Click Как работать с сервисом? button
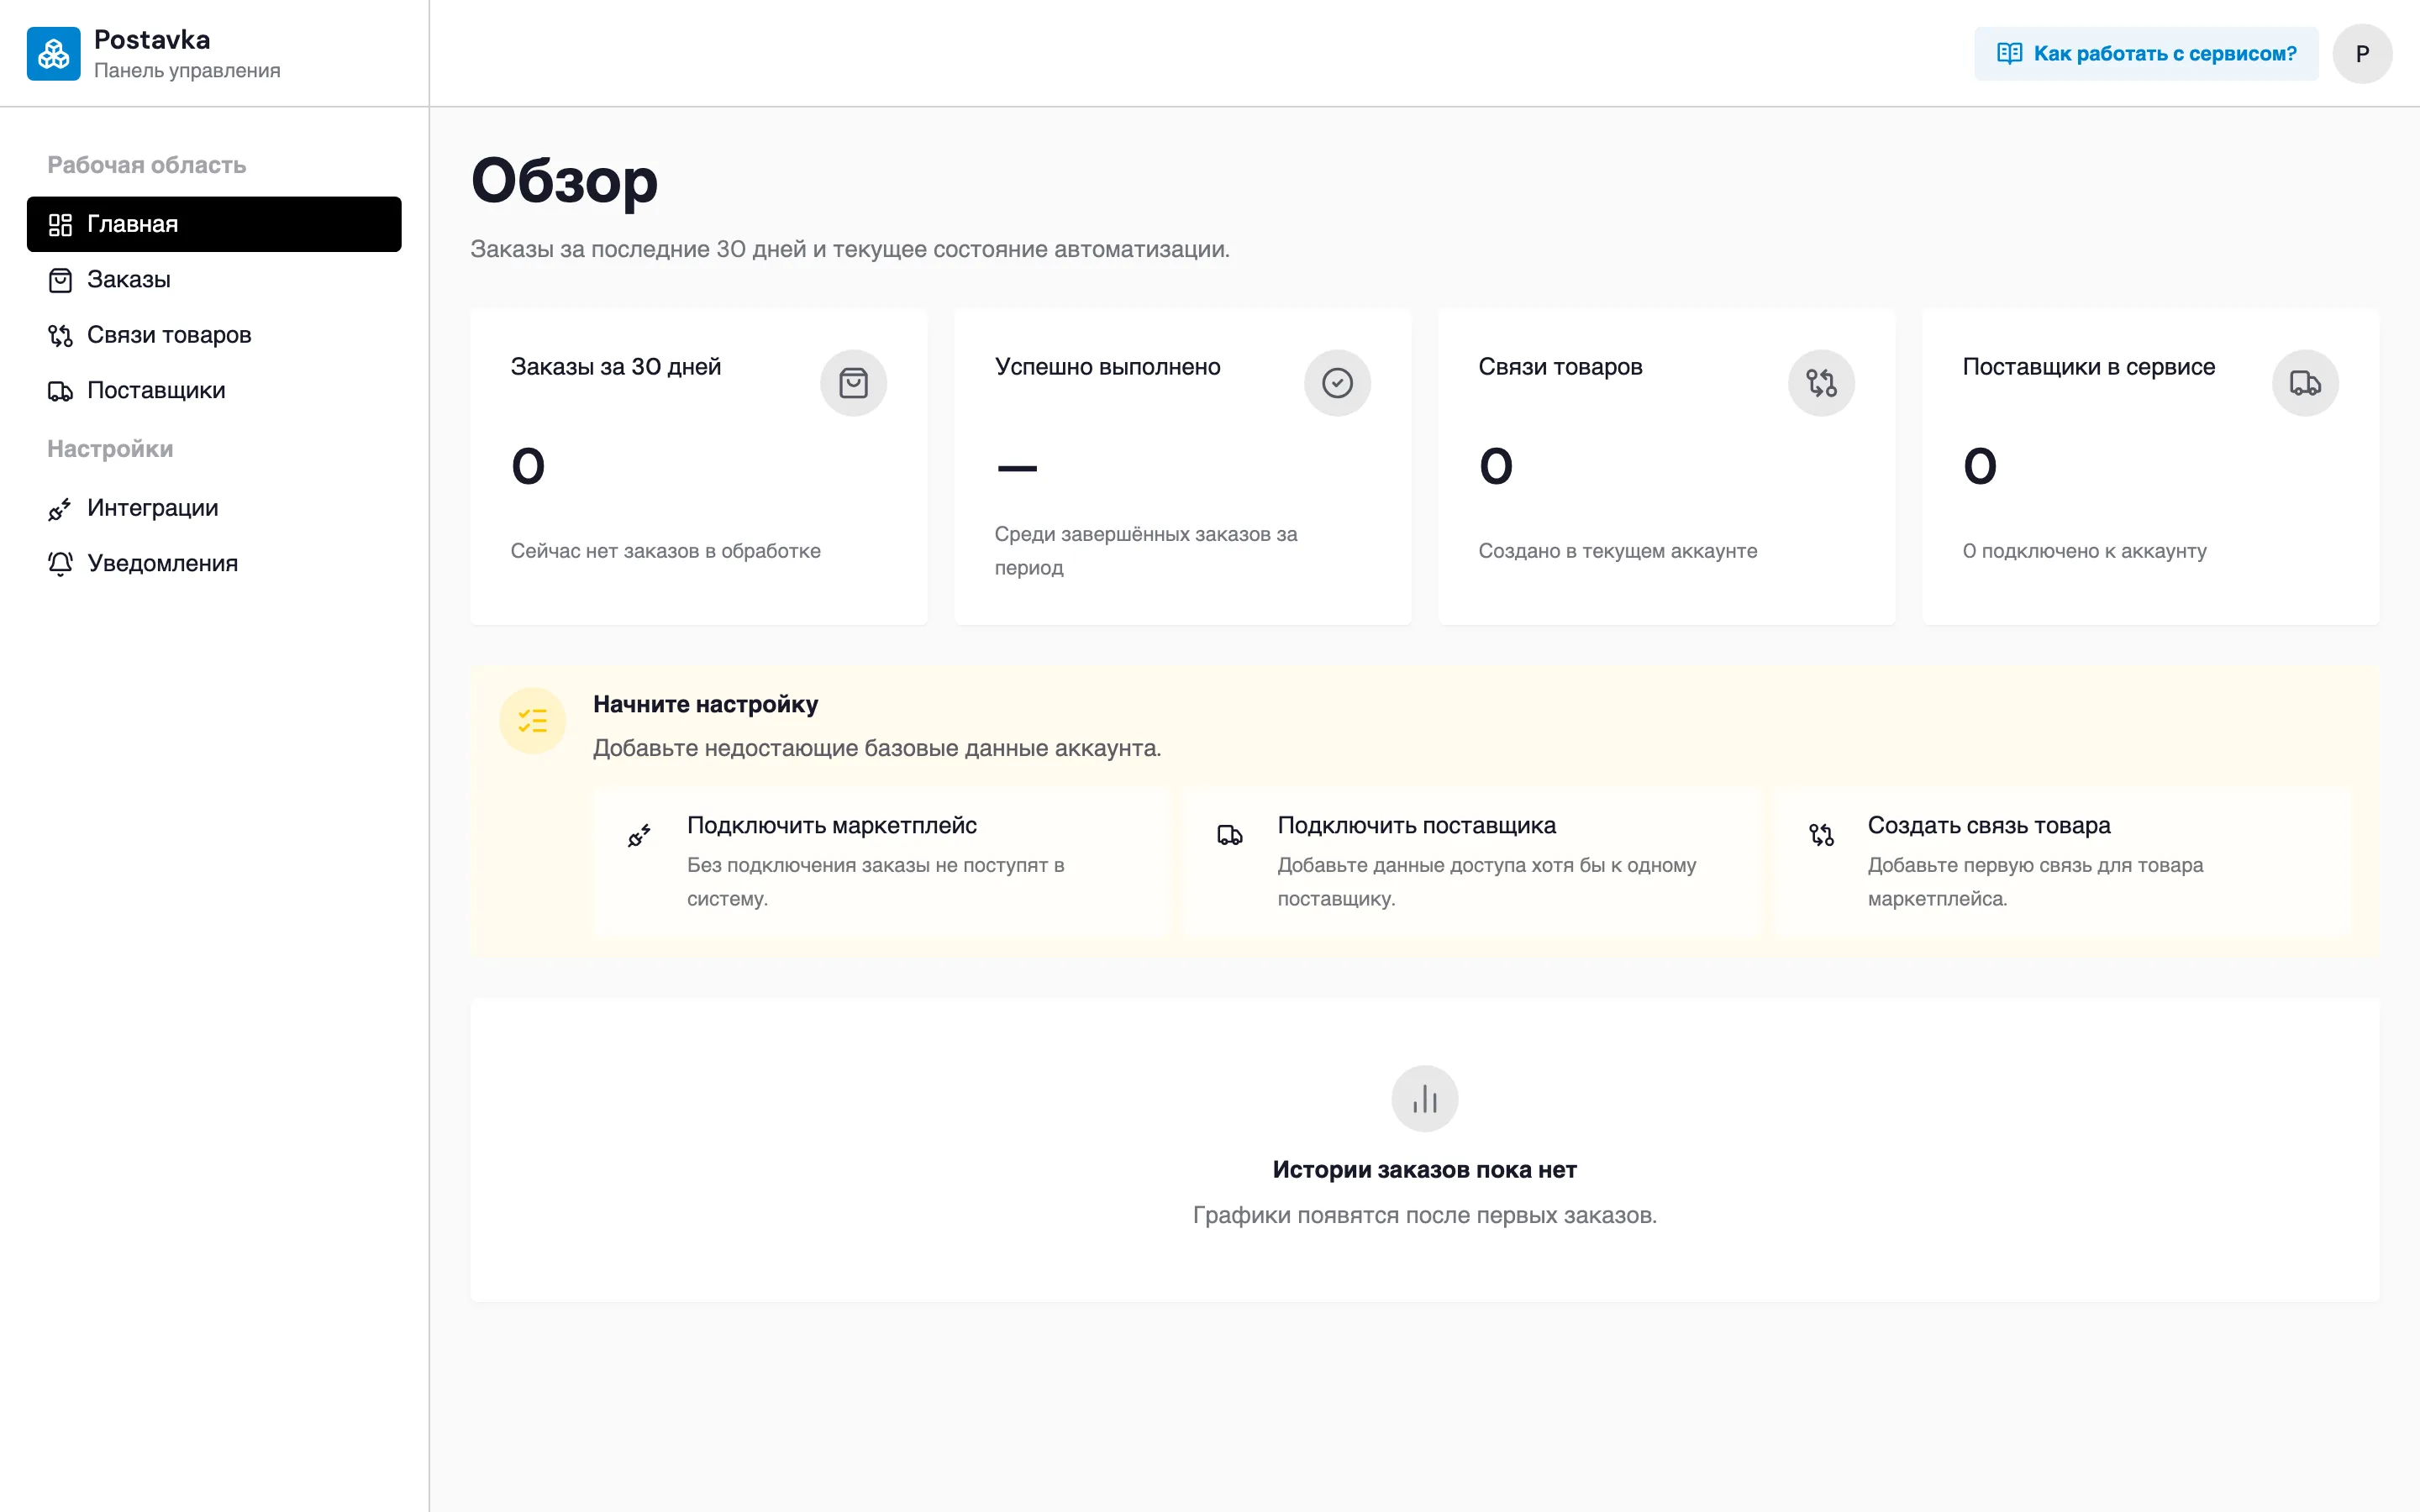The image size is (2420, 1512). [2146, 53]
